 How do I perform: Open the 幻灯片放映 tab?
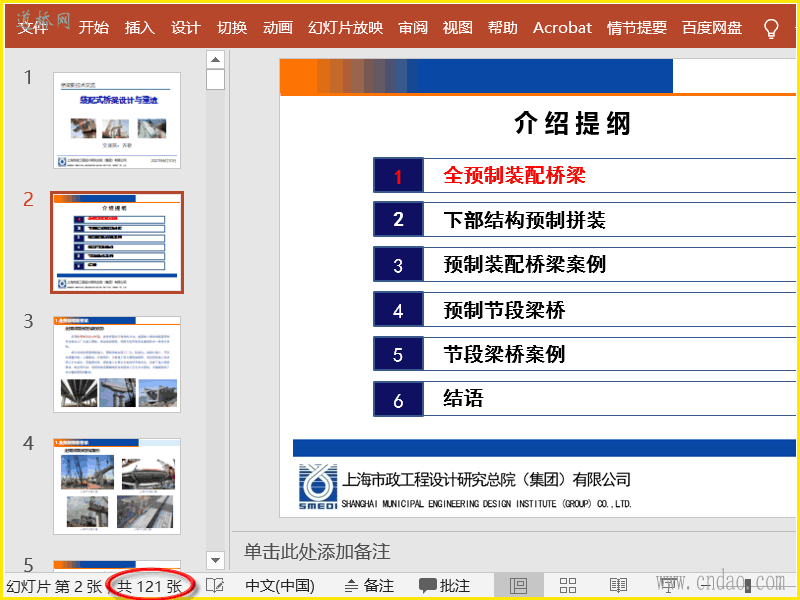coord(345,28)
